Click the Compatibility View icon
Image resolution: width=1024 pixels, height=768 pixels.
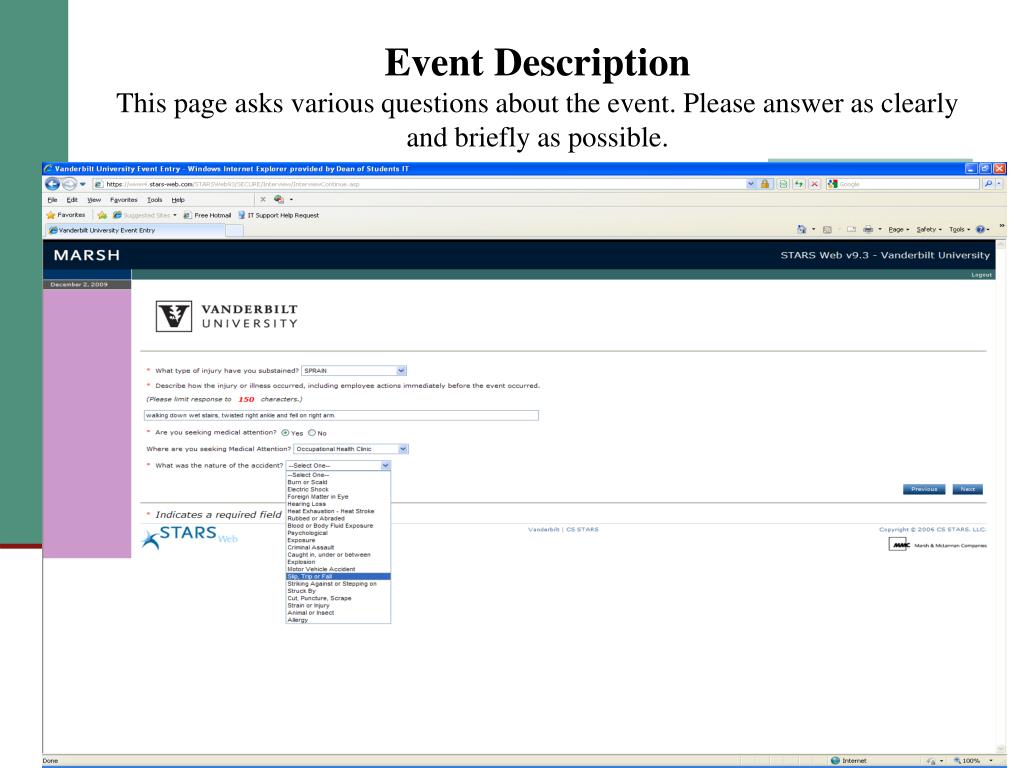[x=783, y=184]
